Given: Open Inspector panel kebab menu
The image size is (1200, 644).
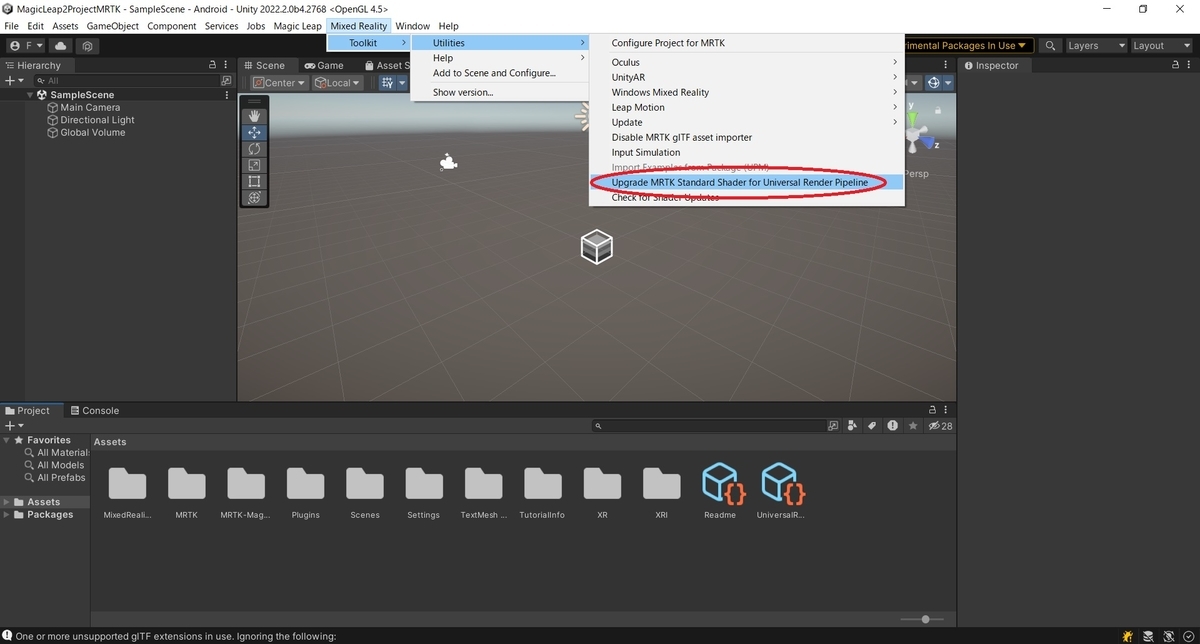Looking at the screenshot, I should click(x=1191, y=65).
